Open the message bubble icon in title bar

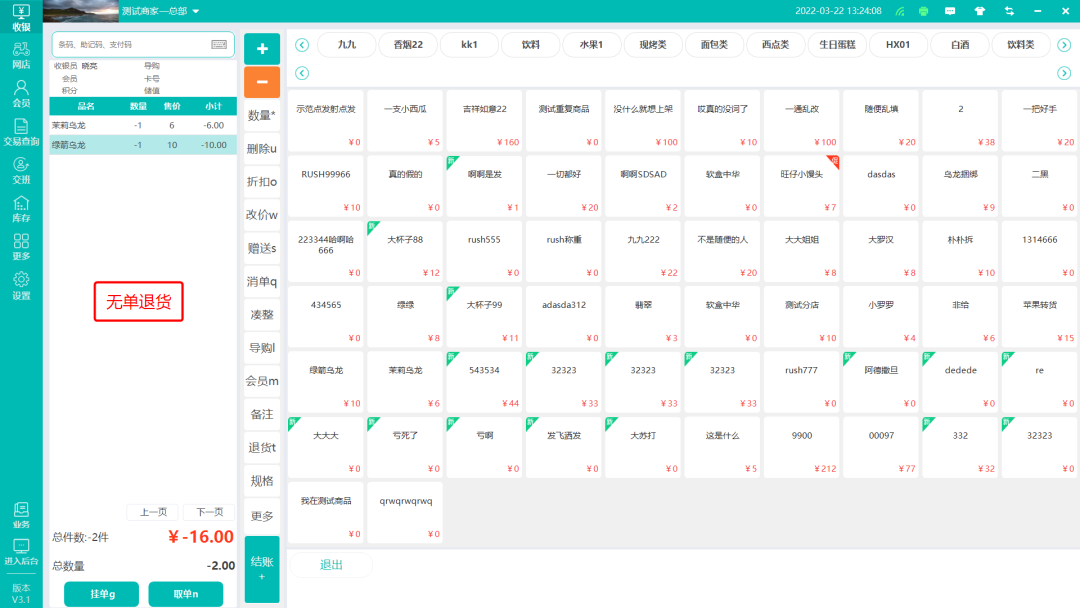tap(951, 11)
